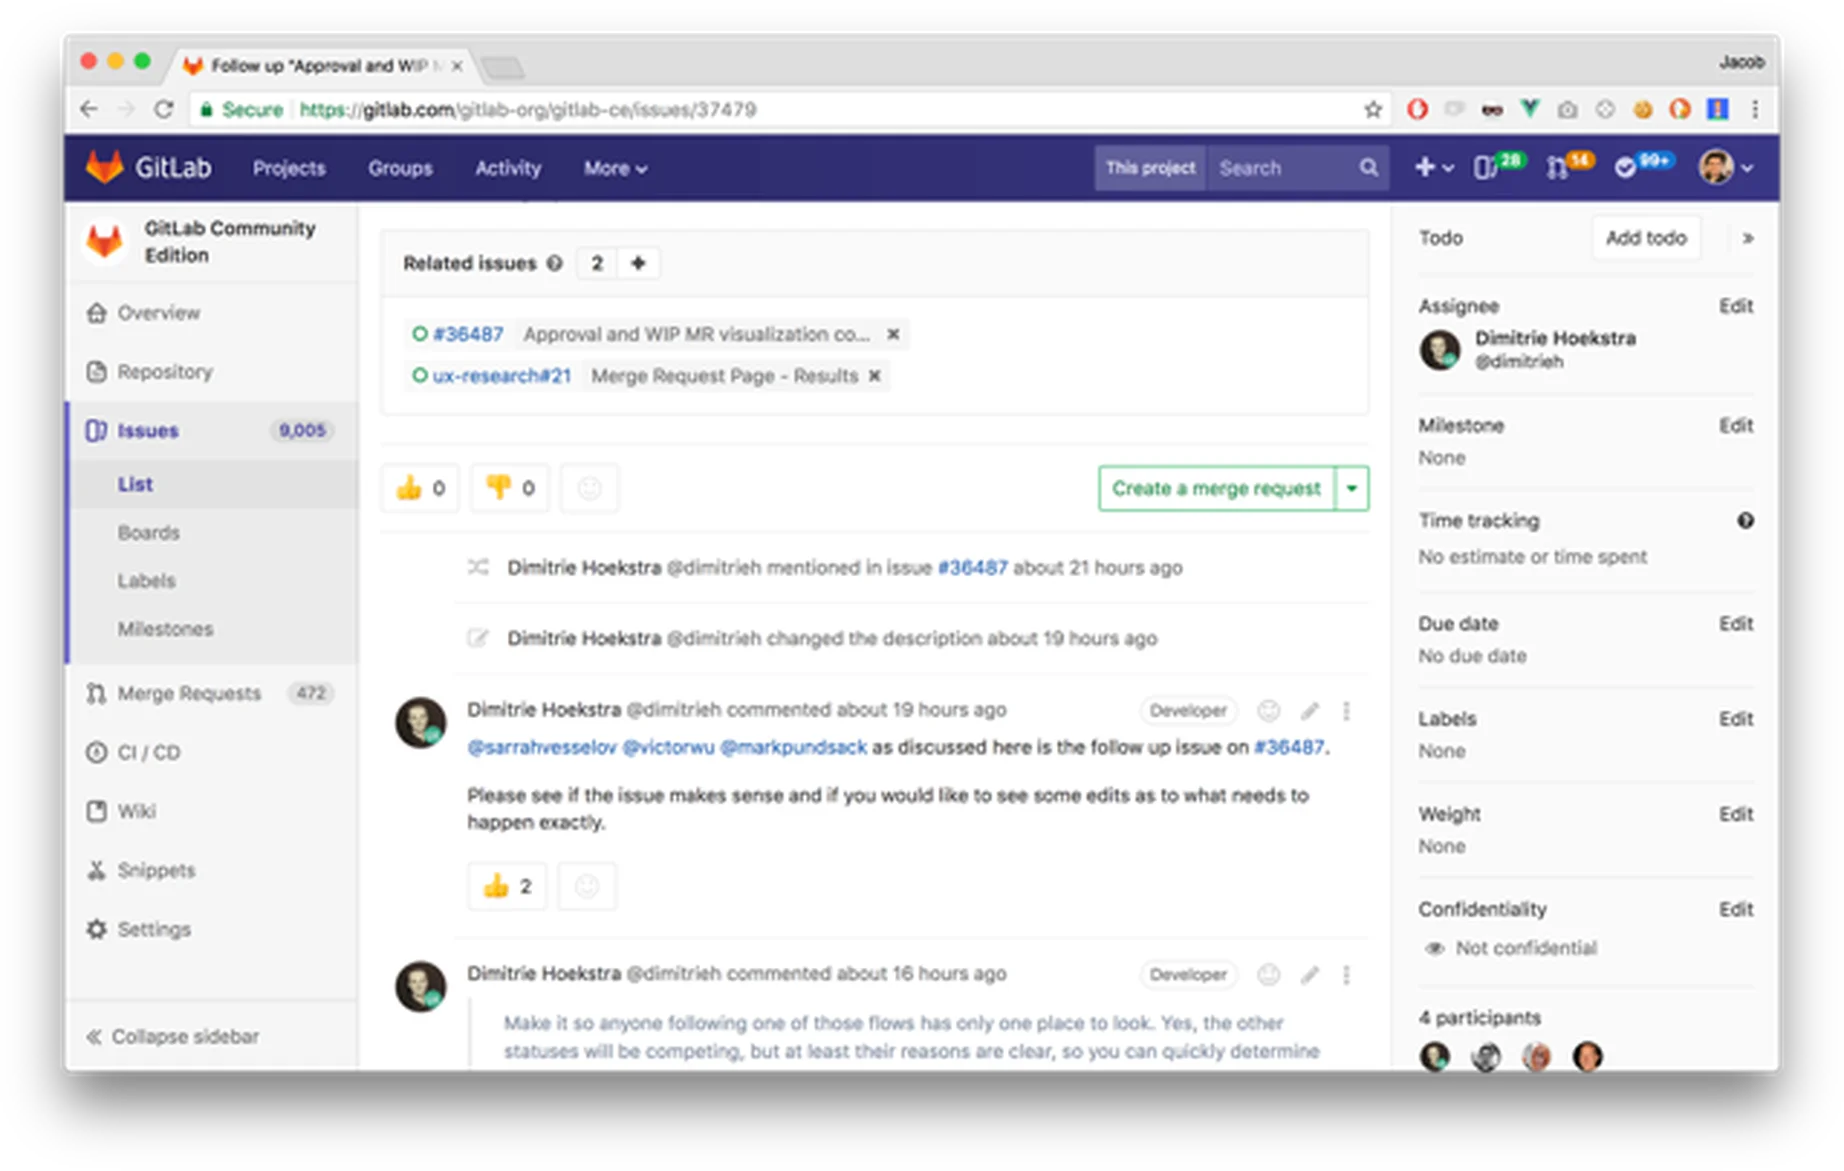Open the plus new item dropdown in navbar
The image size is (1844, 1171).
coord(1432,167)
